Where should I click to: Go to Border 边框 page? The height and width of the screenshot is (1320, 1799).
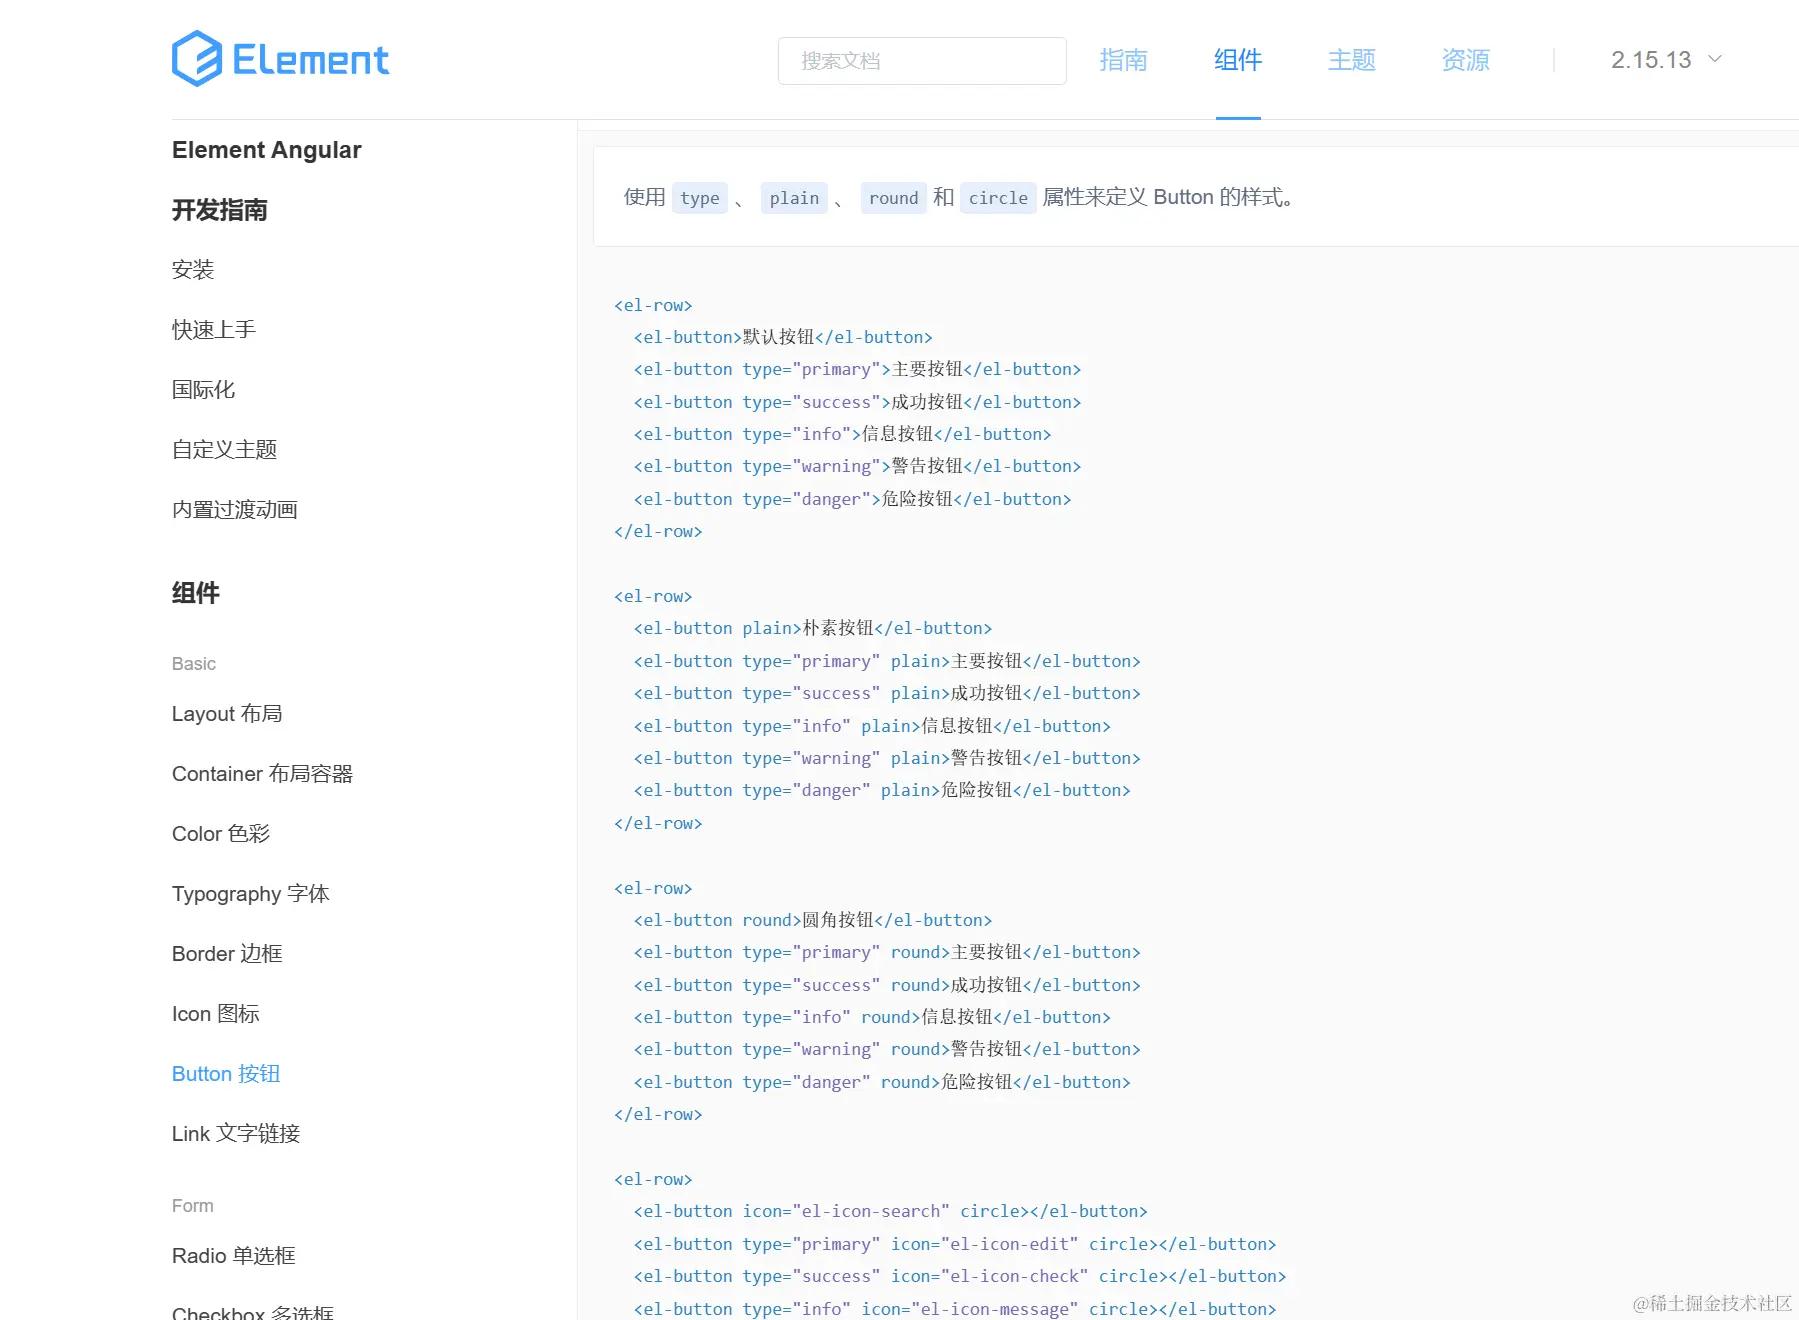tap(227, 954)
